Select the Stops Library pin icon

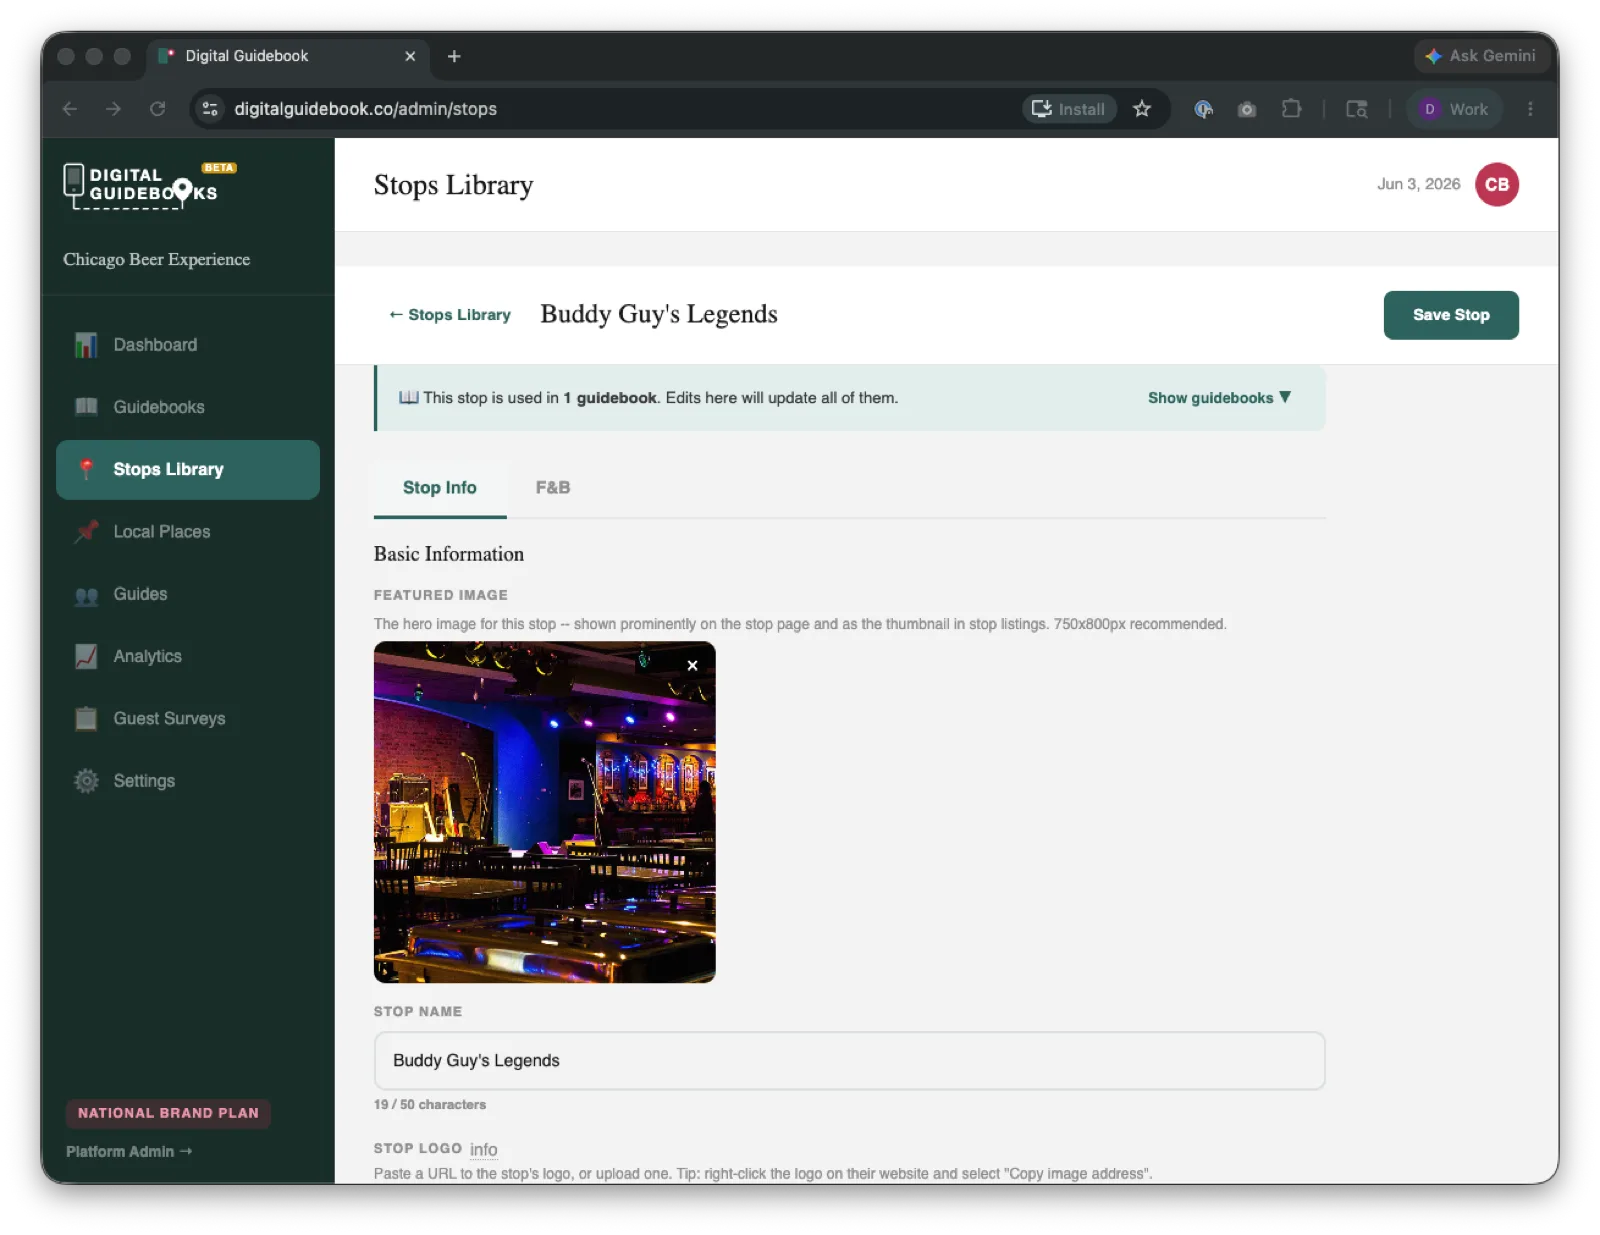86,469
